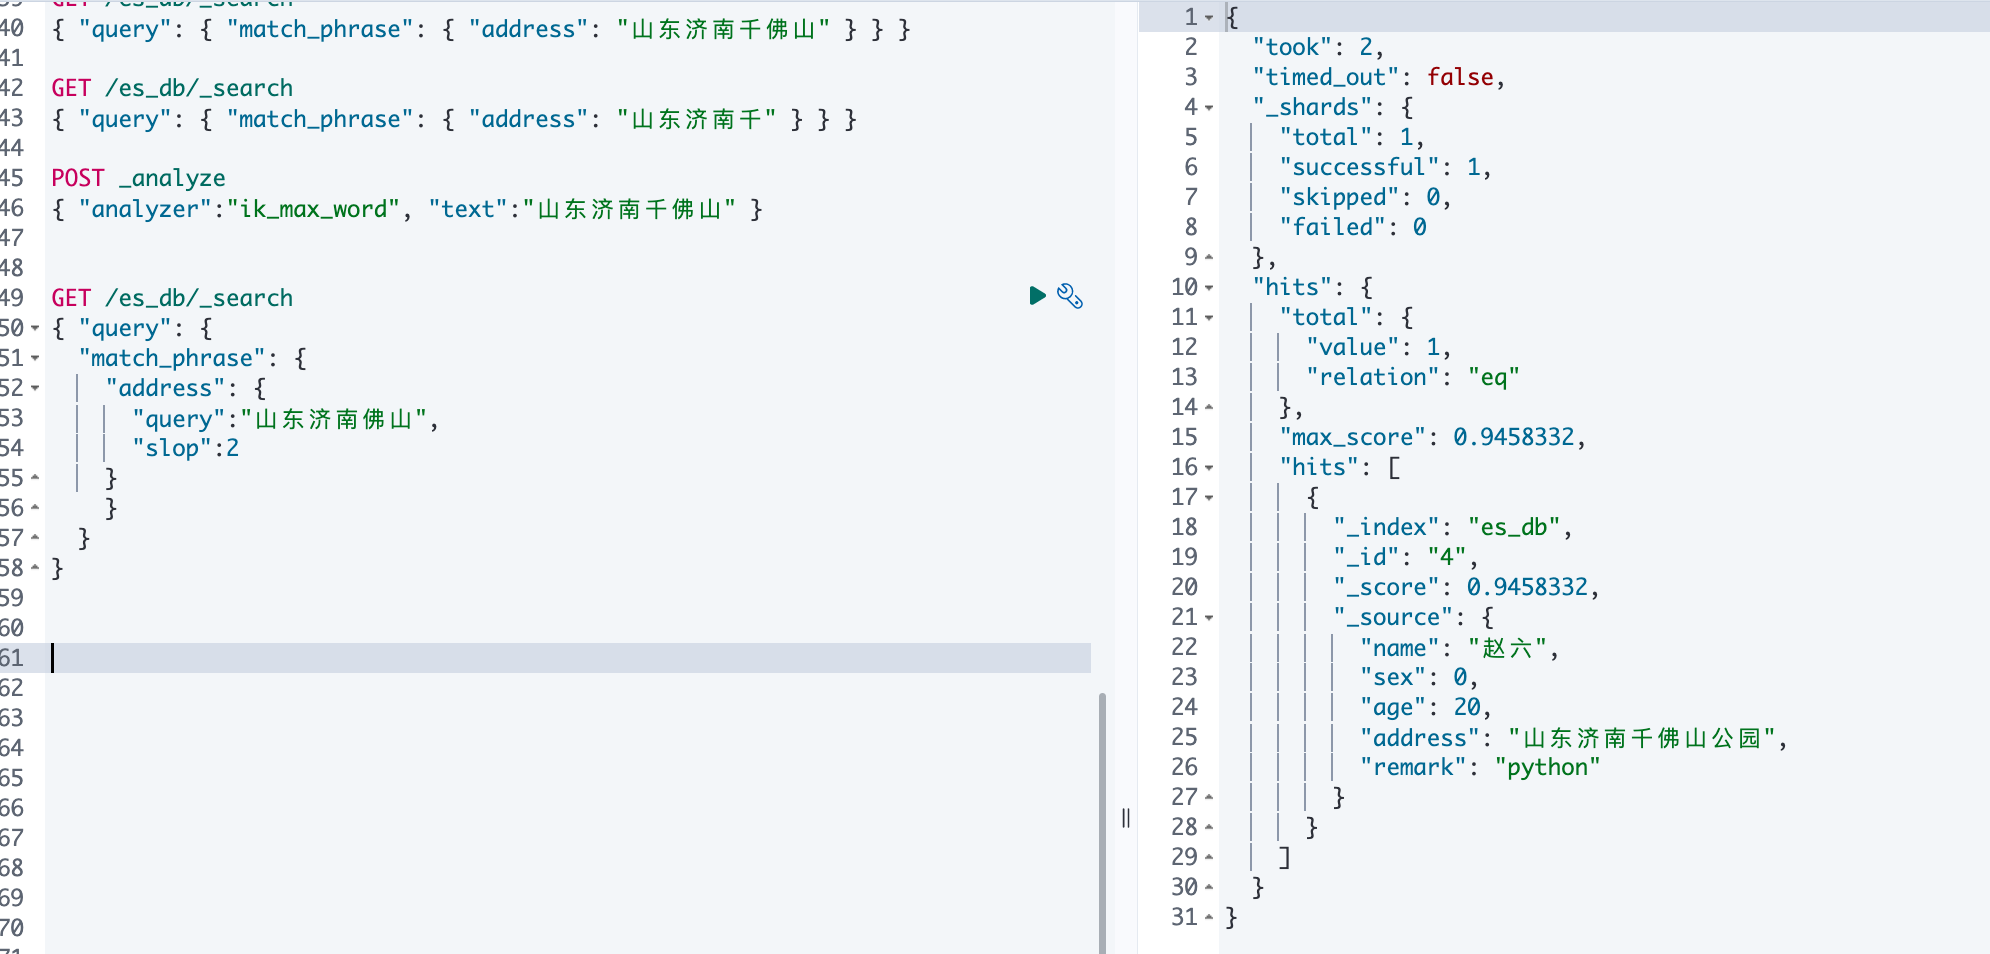Click the "POST _analyze" request line
The image size is (1990, 954).
[138, 178]
